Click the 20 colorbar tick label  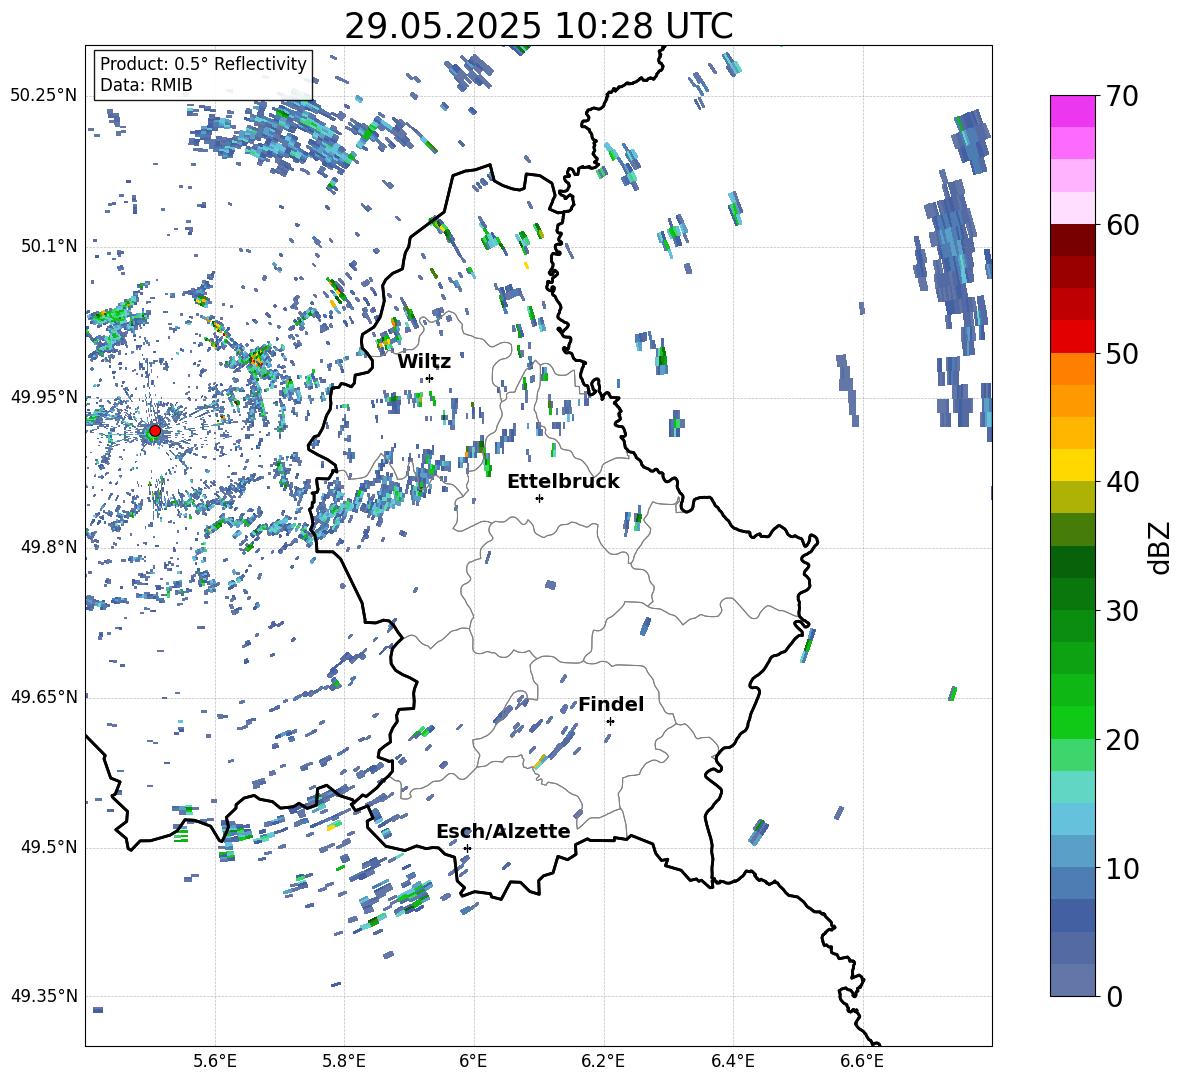click(1121, 739)
